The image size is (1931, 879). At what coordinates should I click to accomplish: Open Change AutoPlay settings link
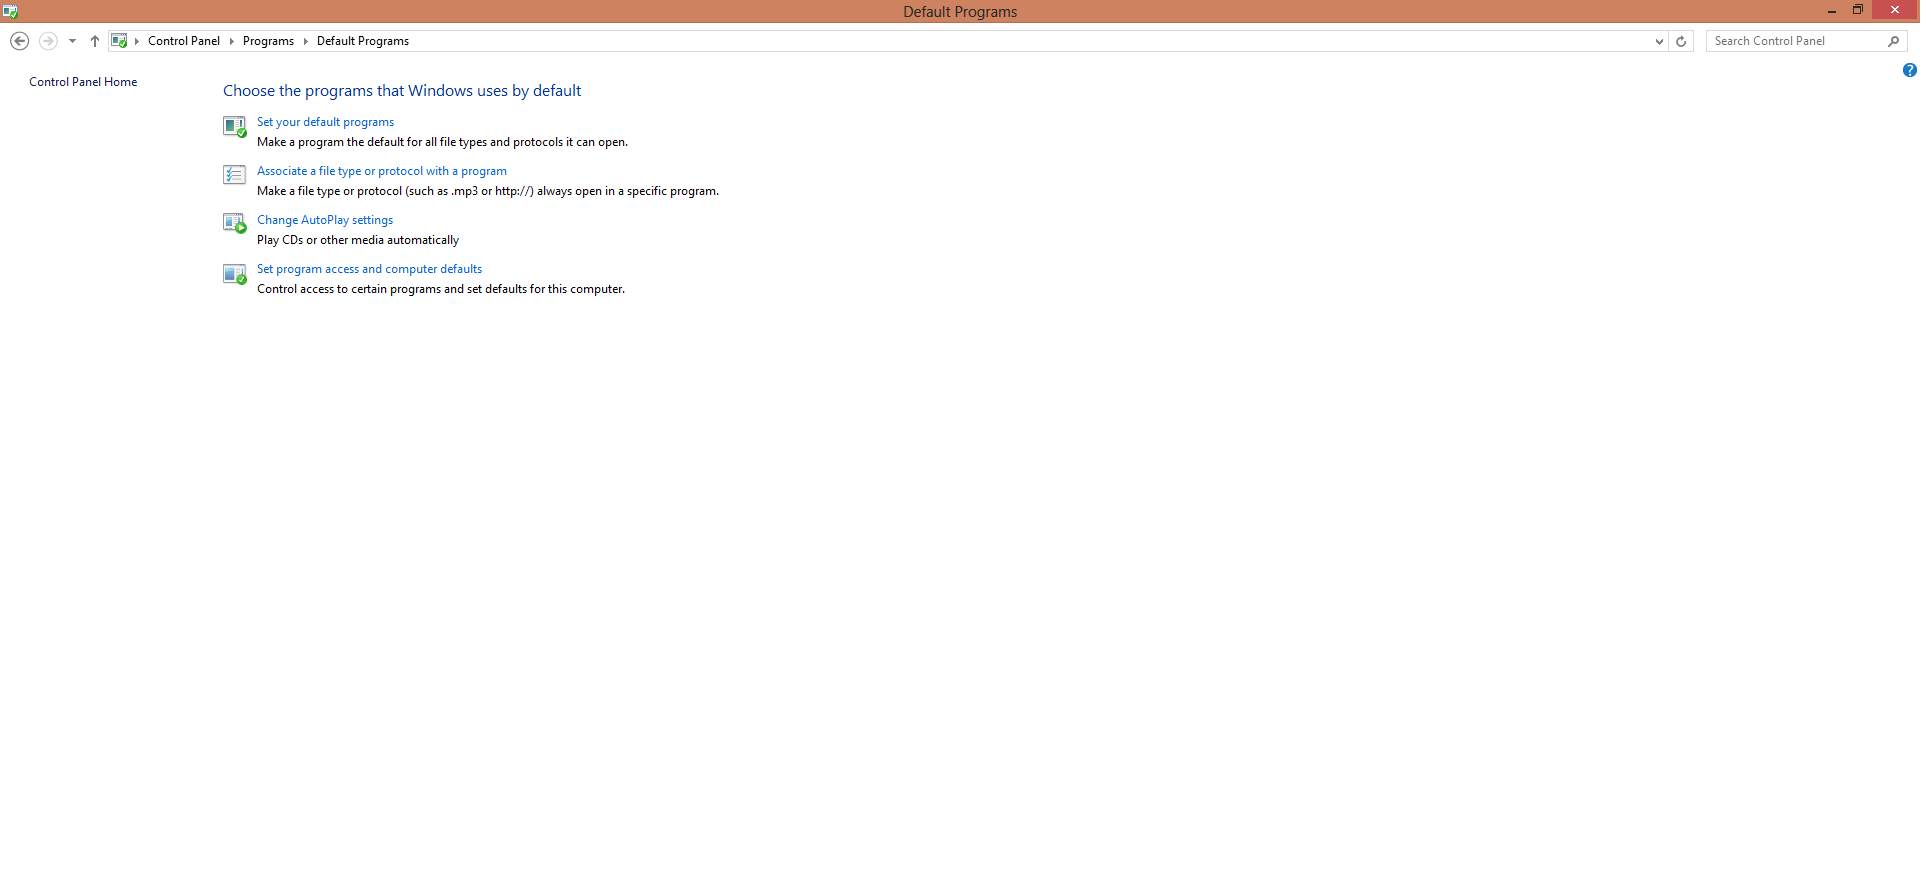(325, 220)
